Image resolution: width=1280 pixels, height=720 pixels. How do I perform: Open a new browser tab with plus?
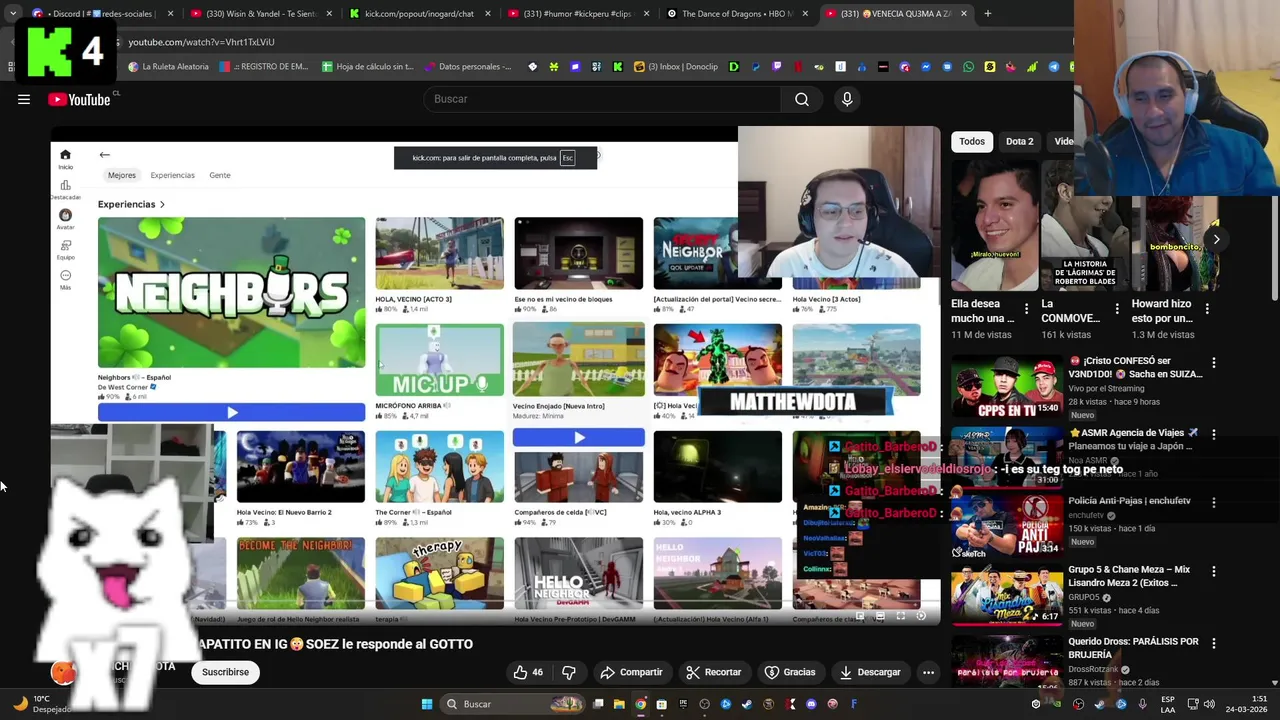(987, 14)
